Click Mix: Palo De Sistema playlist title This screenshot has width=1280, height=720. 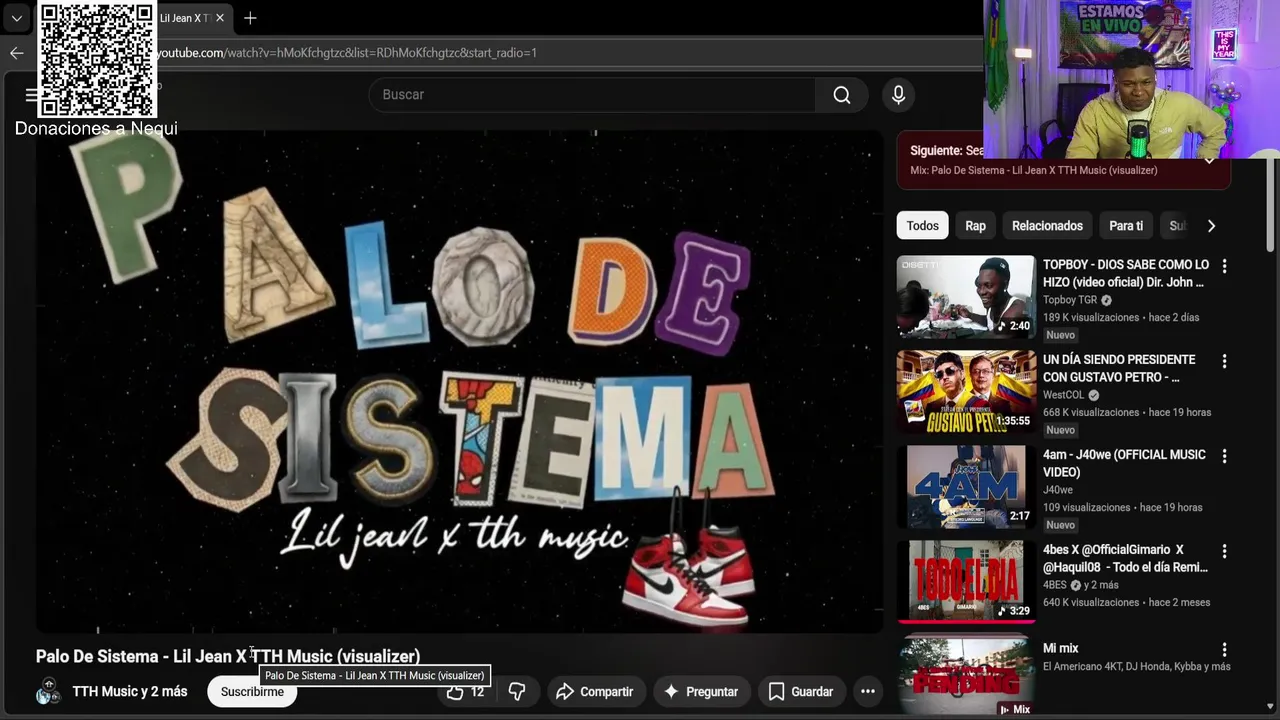click(x=1034, y=171)
